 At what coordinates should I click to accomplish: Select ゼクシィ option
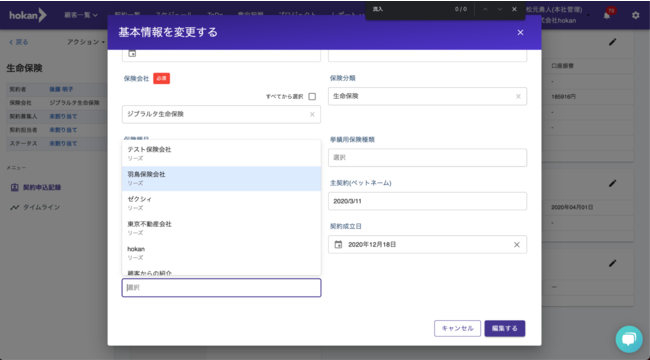coord(221,203)
